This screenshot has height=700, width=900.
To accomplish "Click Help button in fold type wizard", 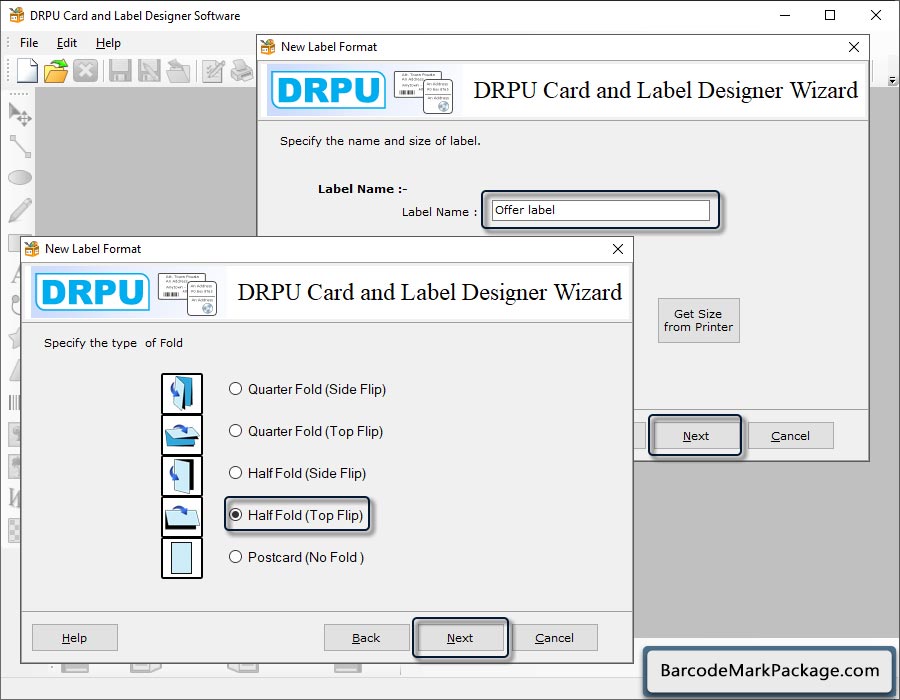I will [x=75, y=637].
